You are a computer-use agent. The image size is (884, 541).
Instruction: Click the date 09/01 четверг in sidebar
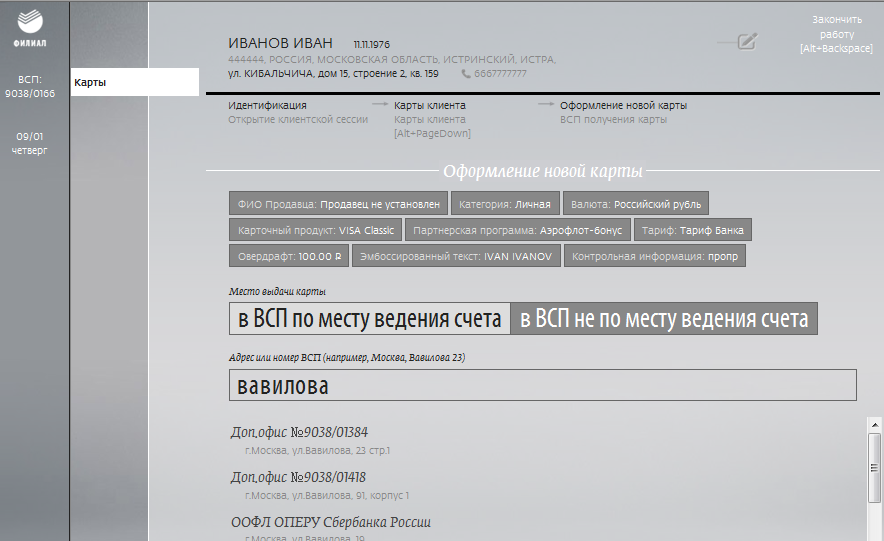coord(29,143)
